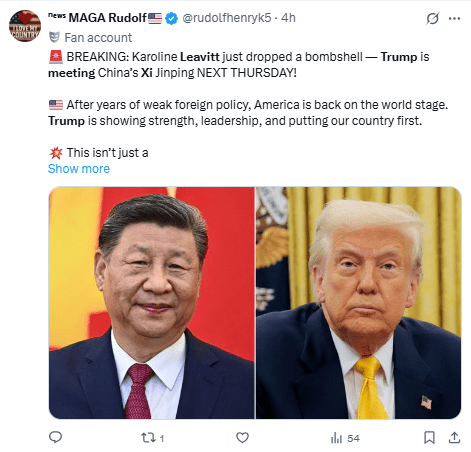Share post via upload arrow icon

click(x=454, y=437)
